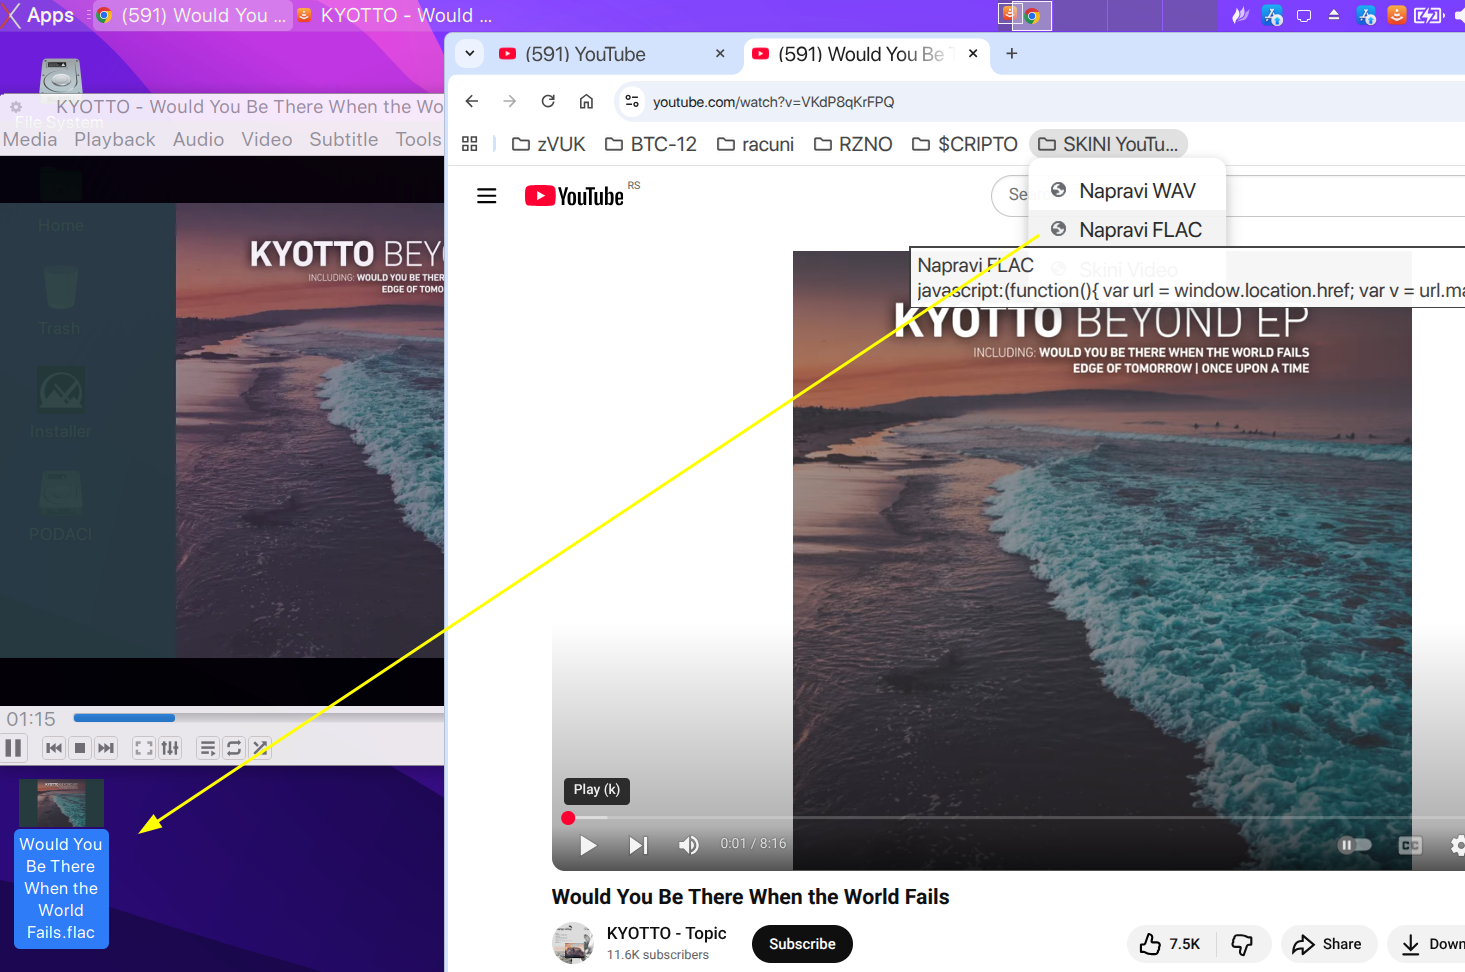Go to Chrome home page

tap(587, 101)
